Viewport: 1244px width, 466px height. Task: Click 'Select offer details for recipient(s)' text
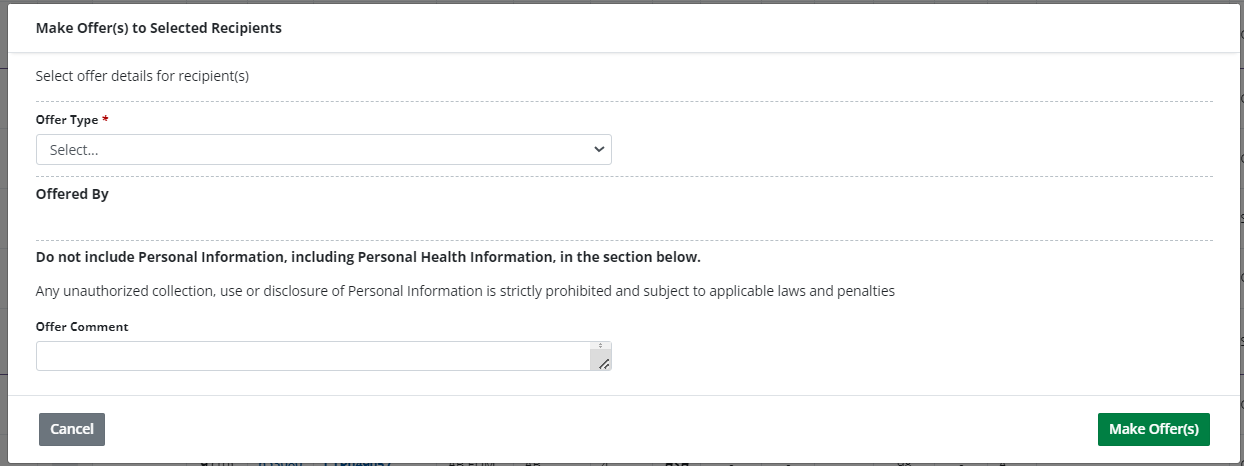142,76
